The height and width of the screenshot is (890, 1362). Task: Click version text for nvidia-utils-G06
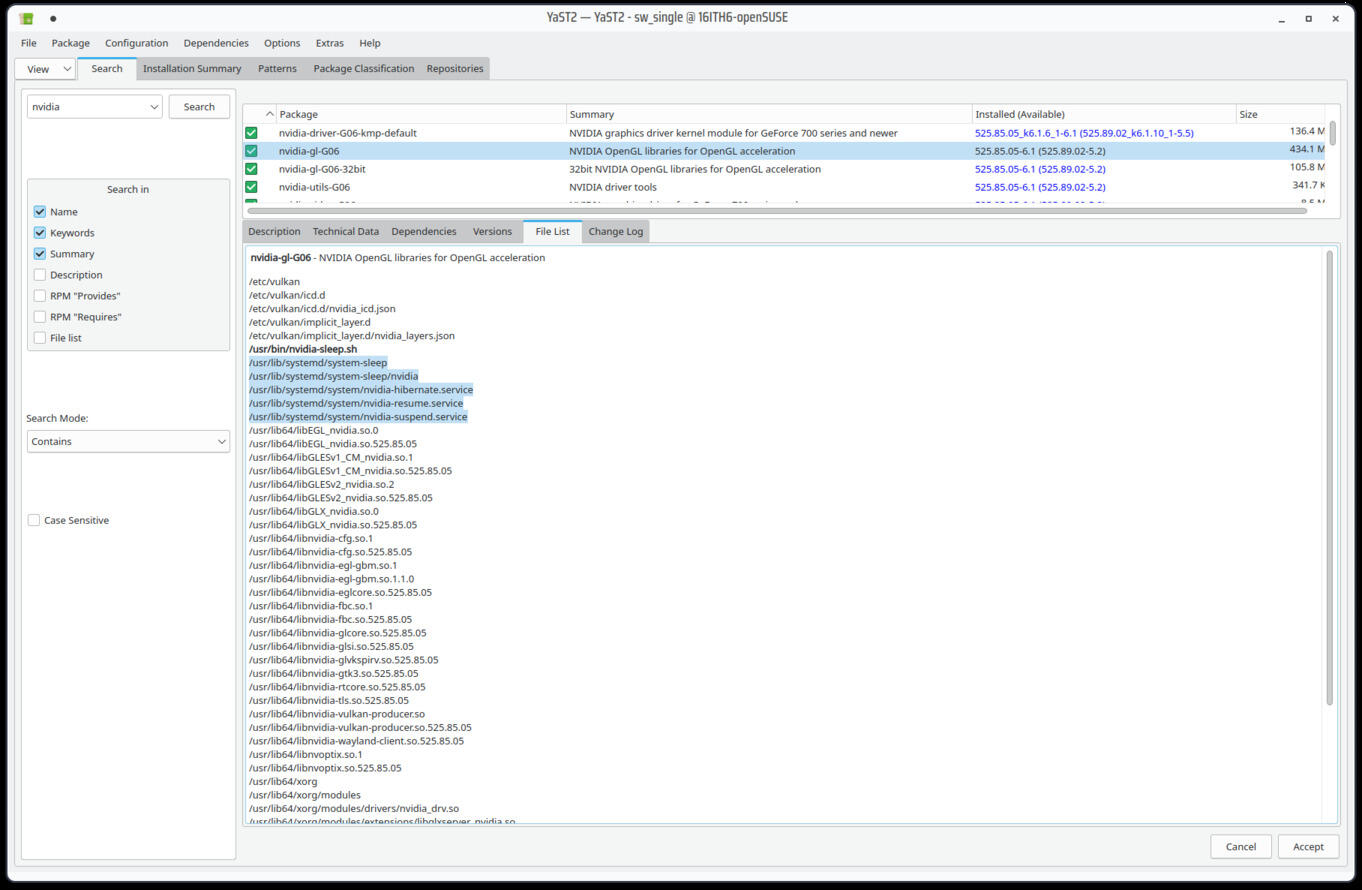[x=1040, y=187]
